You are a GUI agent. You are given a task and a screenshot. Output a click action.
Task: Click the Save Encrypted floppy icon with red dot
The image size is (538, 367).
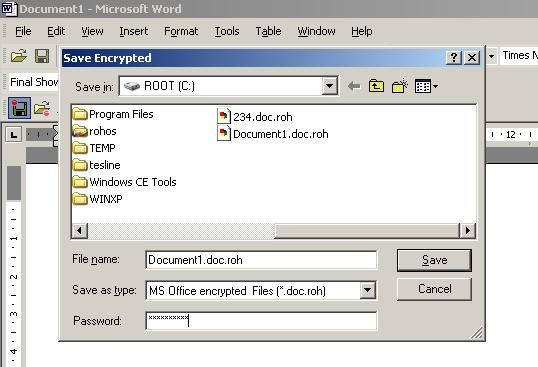coord(19,108)
